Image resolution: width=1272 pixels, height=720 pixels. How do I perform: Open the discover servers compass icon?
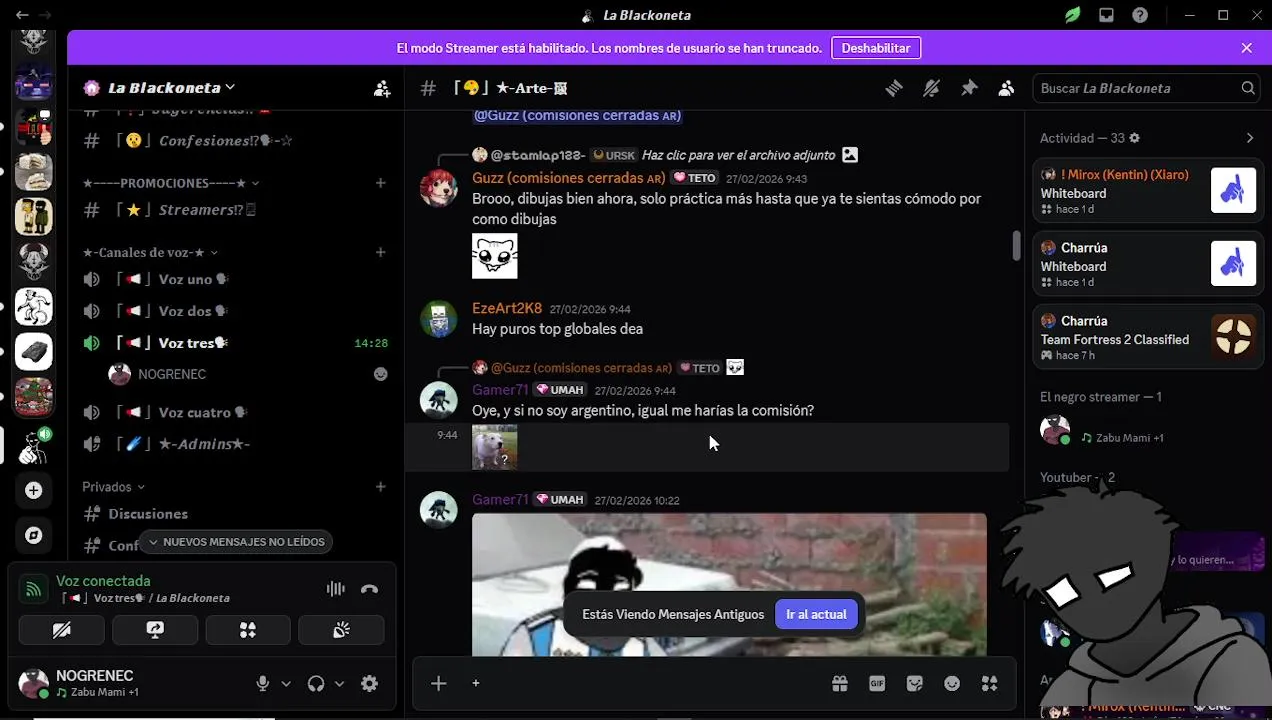coord(34,535)
